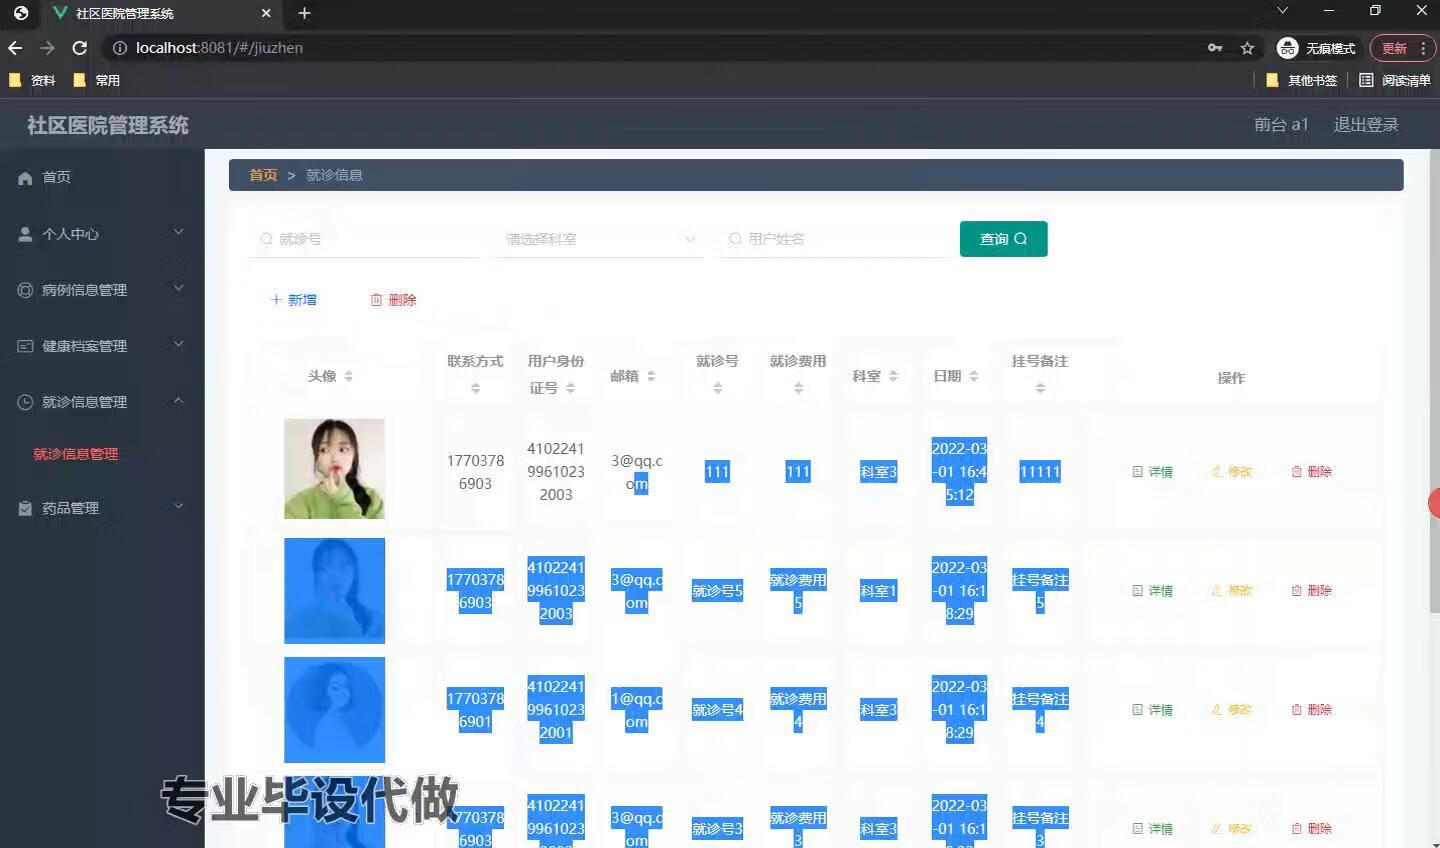Viewport: 1440px width, 848px height.
Task: Expand 病例信息管理 sidebar menu
Action: pos(102,289)
